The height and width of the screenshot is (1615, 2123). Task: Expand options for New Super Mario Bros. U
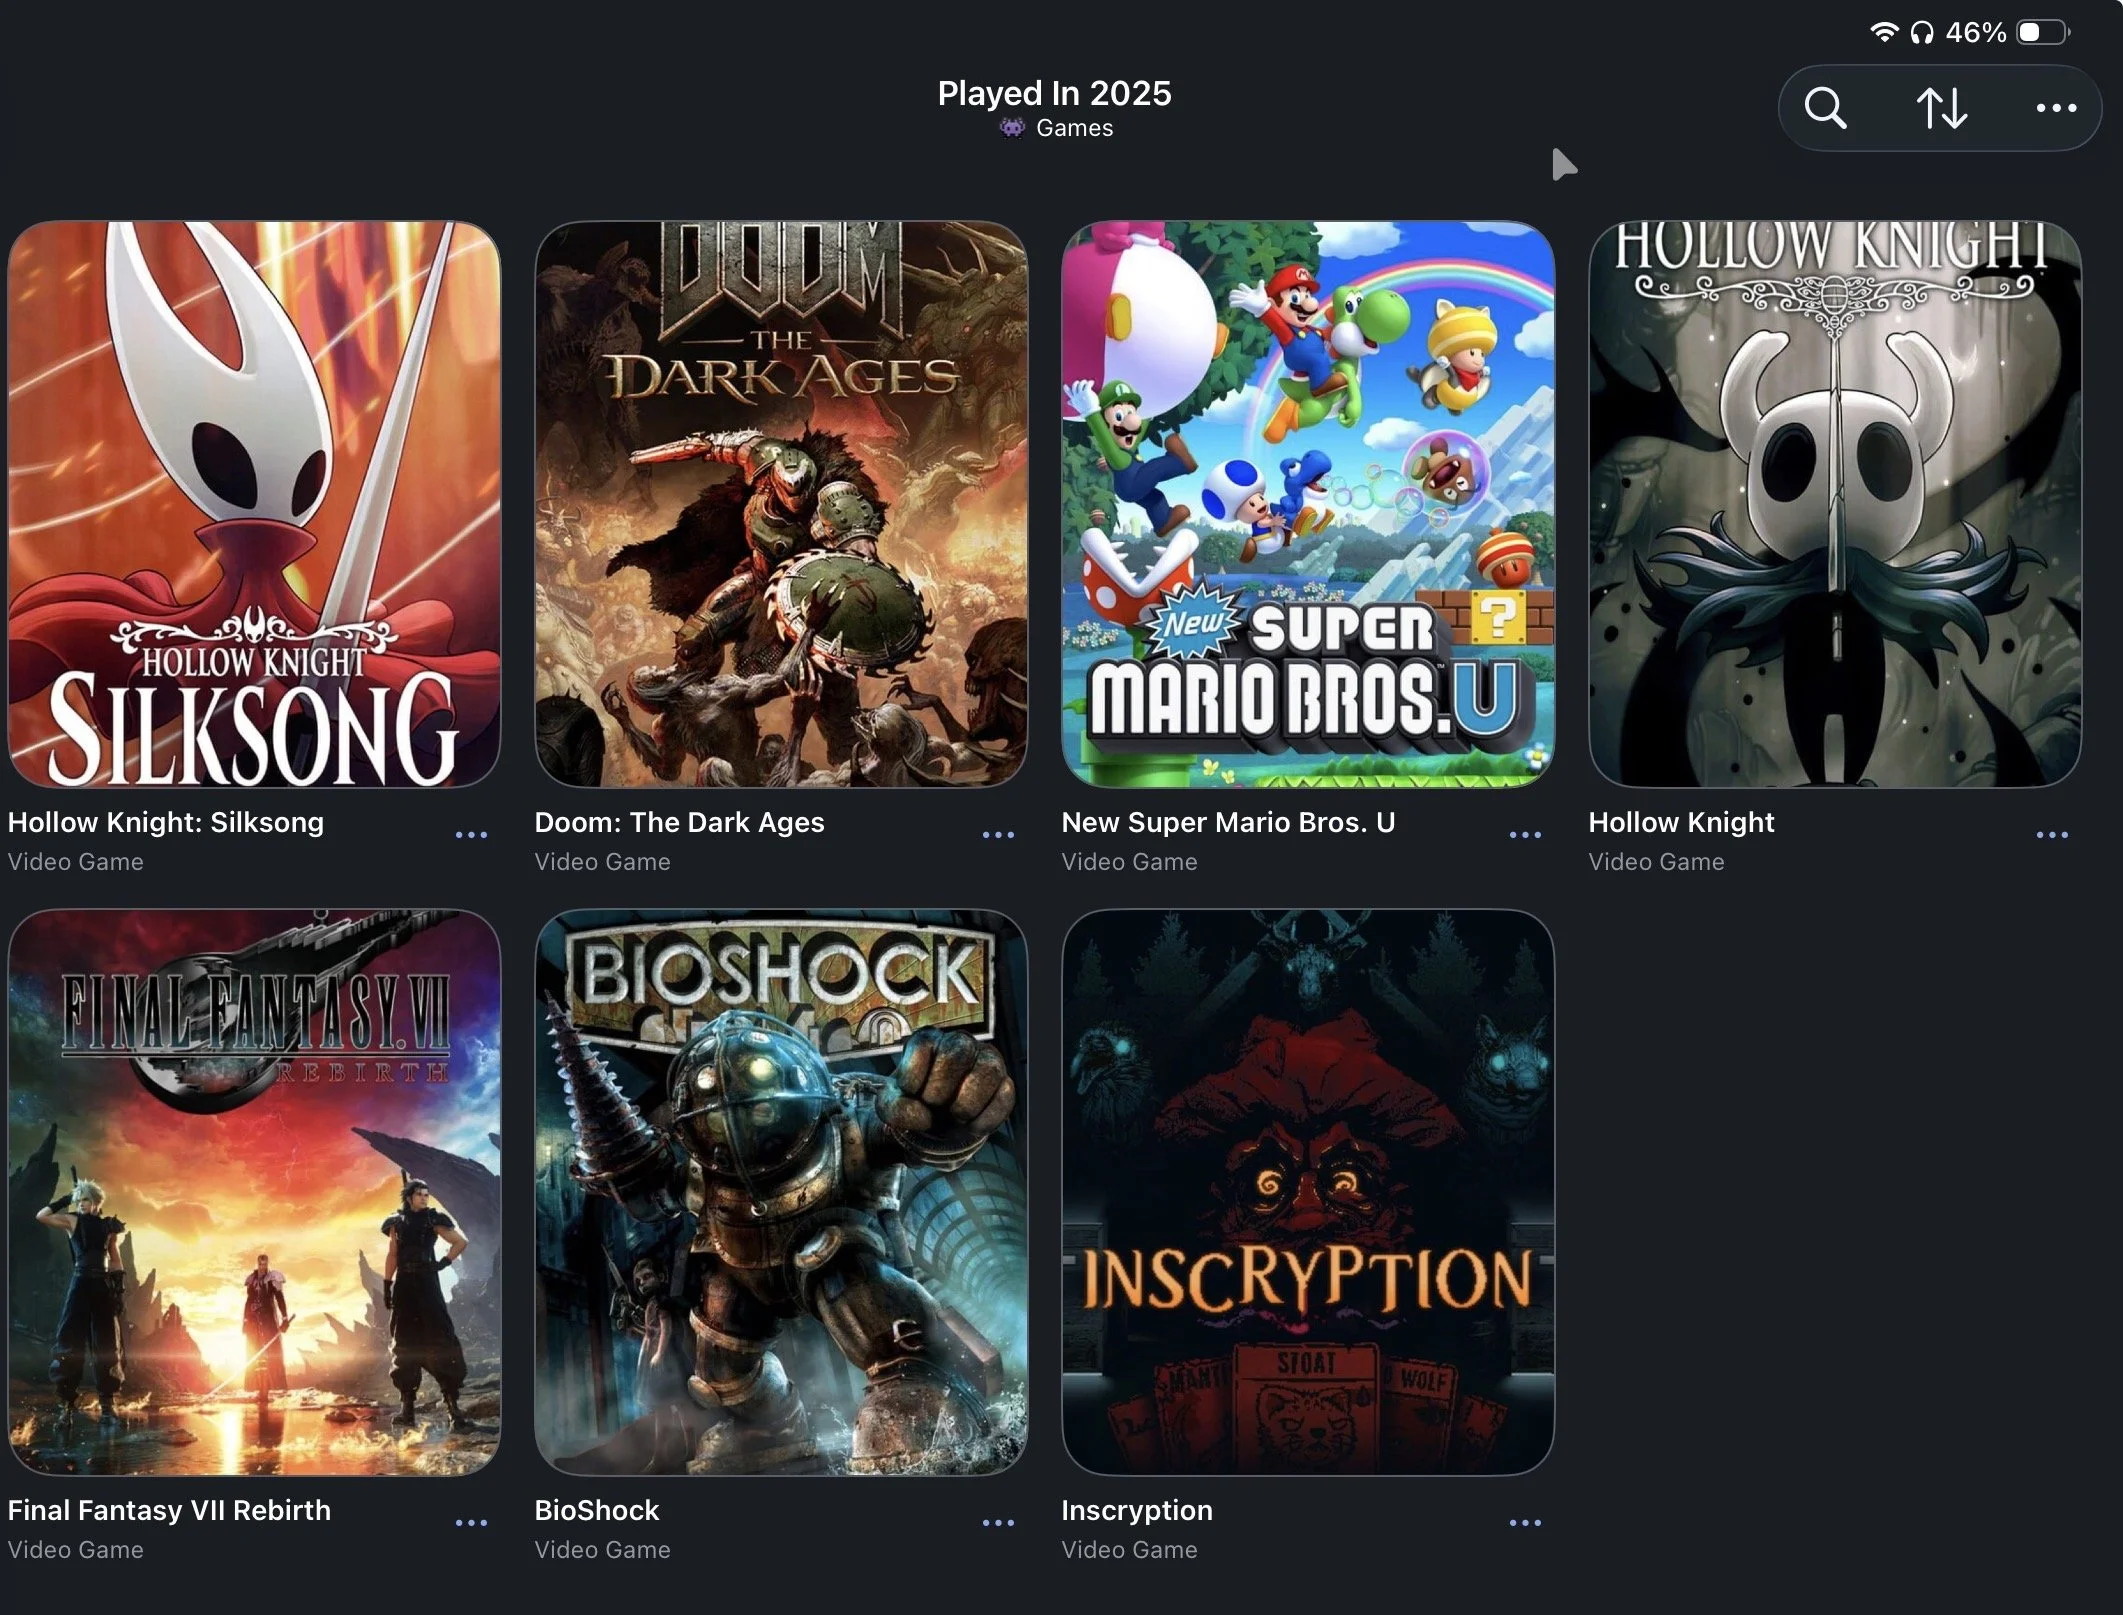[1525, 834]
